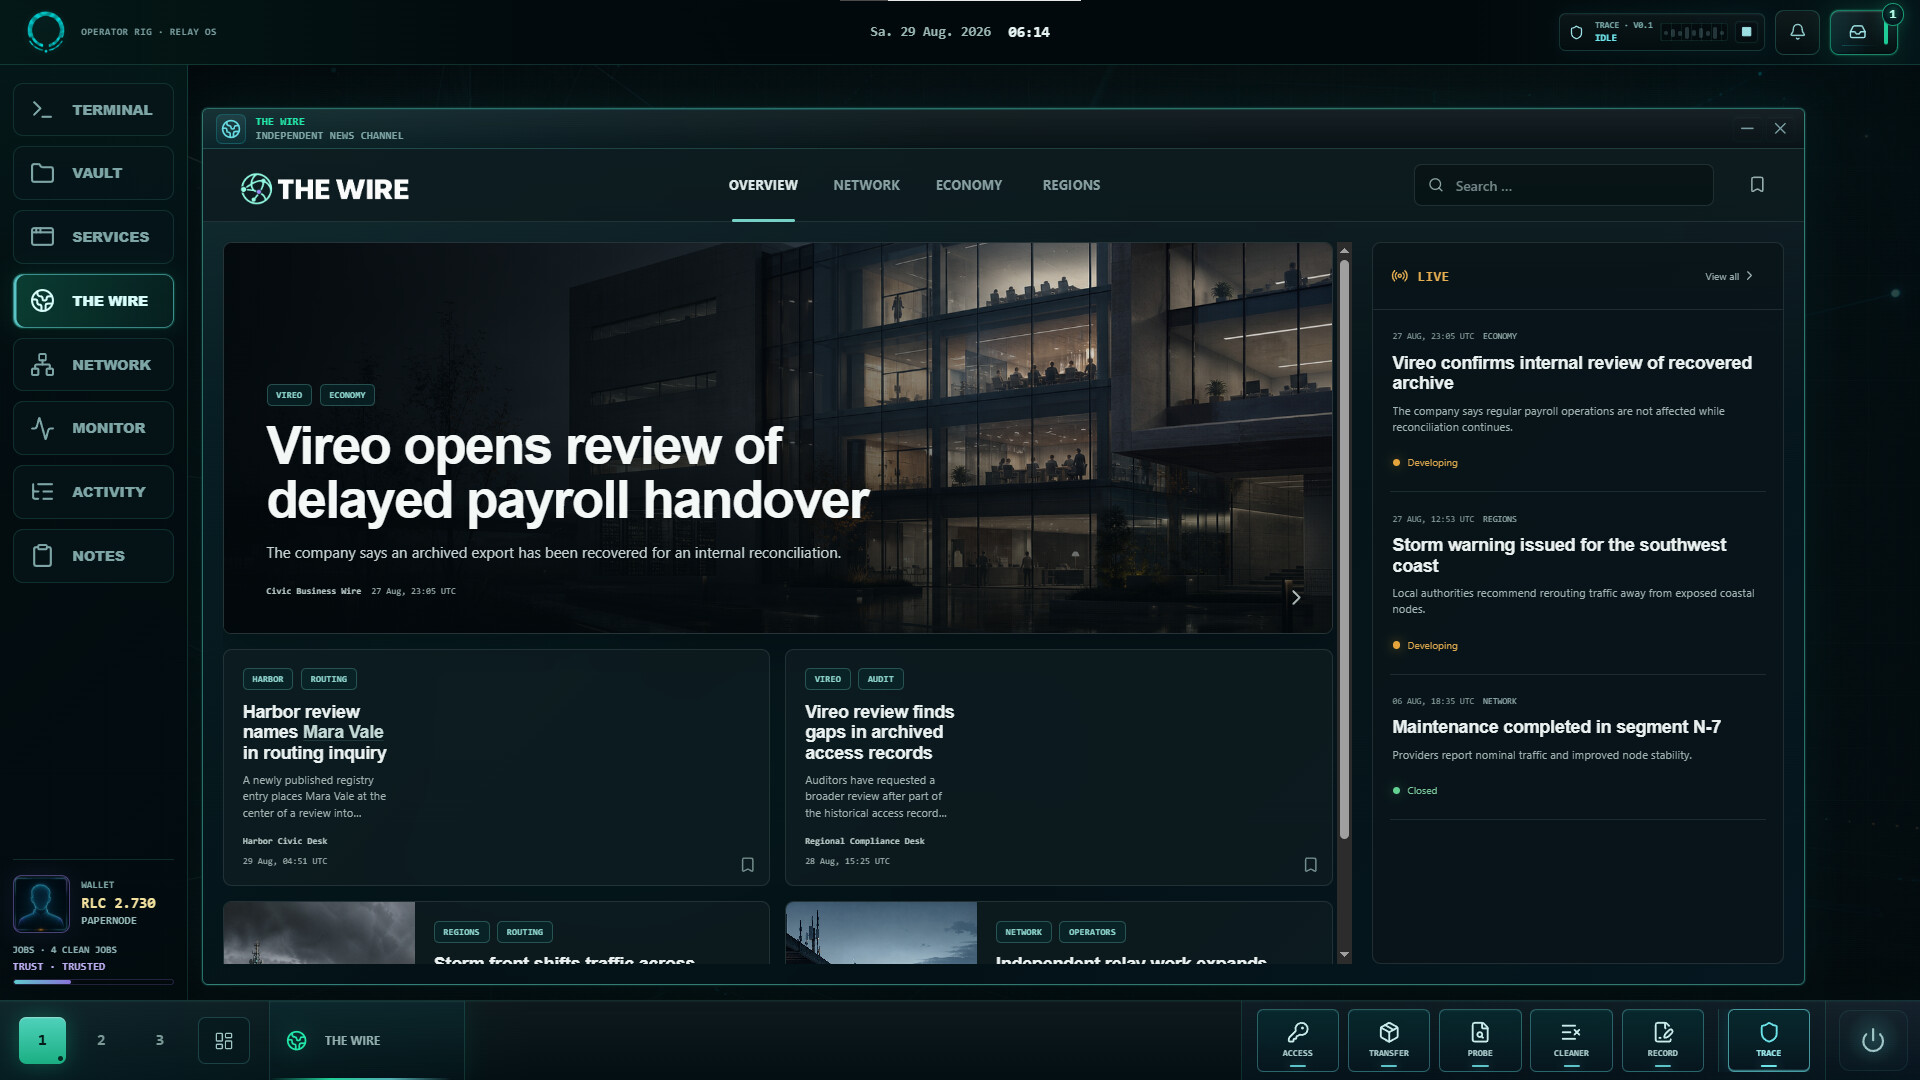Screen dimensions: 1920x1080
Task: Bookmark the Vireo review gaps article
Action: pyautogui.click(x=1310, y=865)
